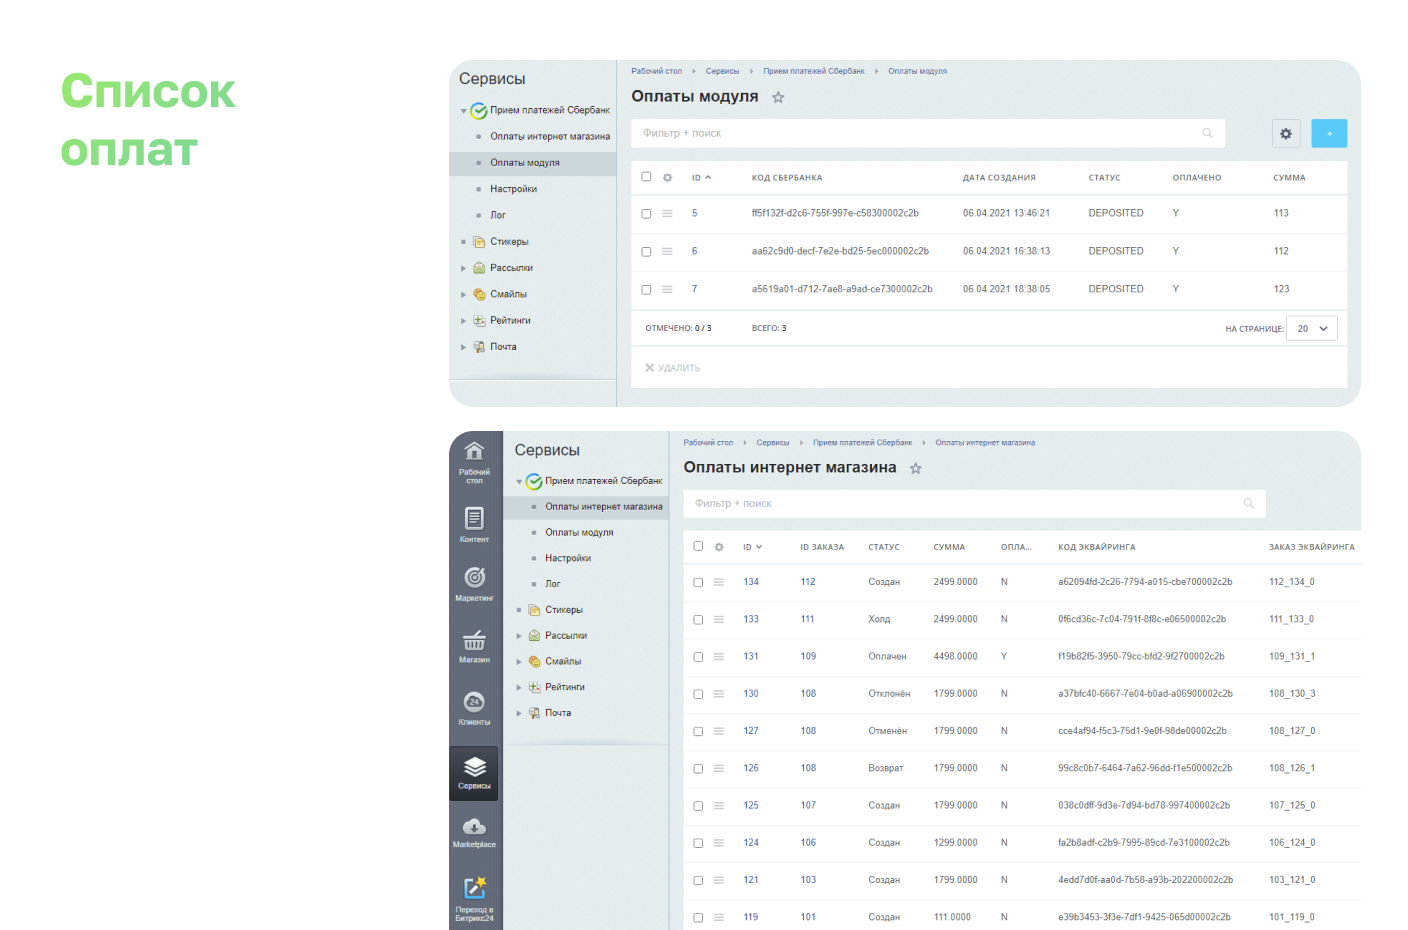Check the row with ID 7
Screen dimensions: 1408x930
646,290
